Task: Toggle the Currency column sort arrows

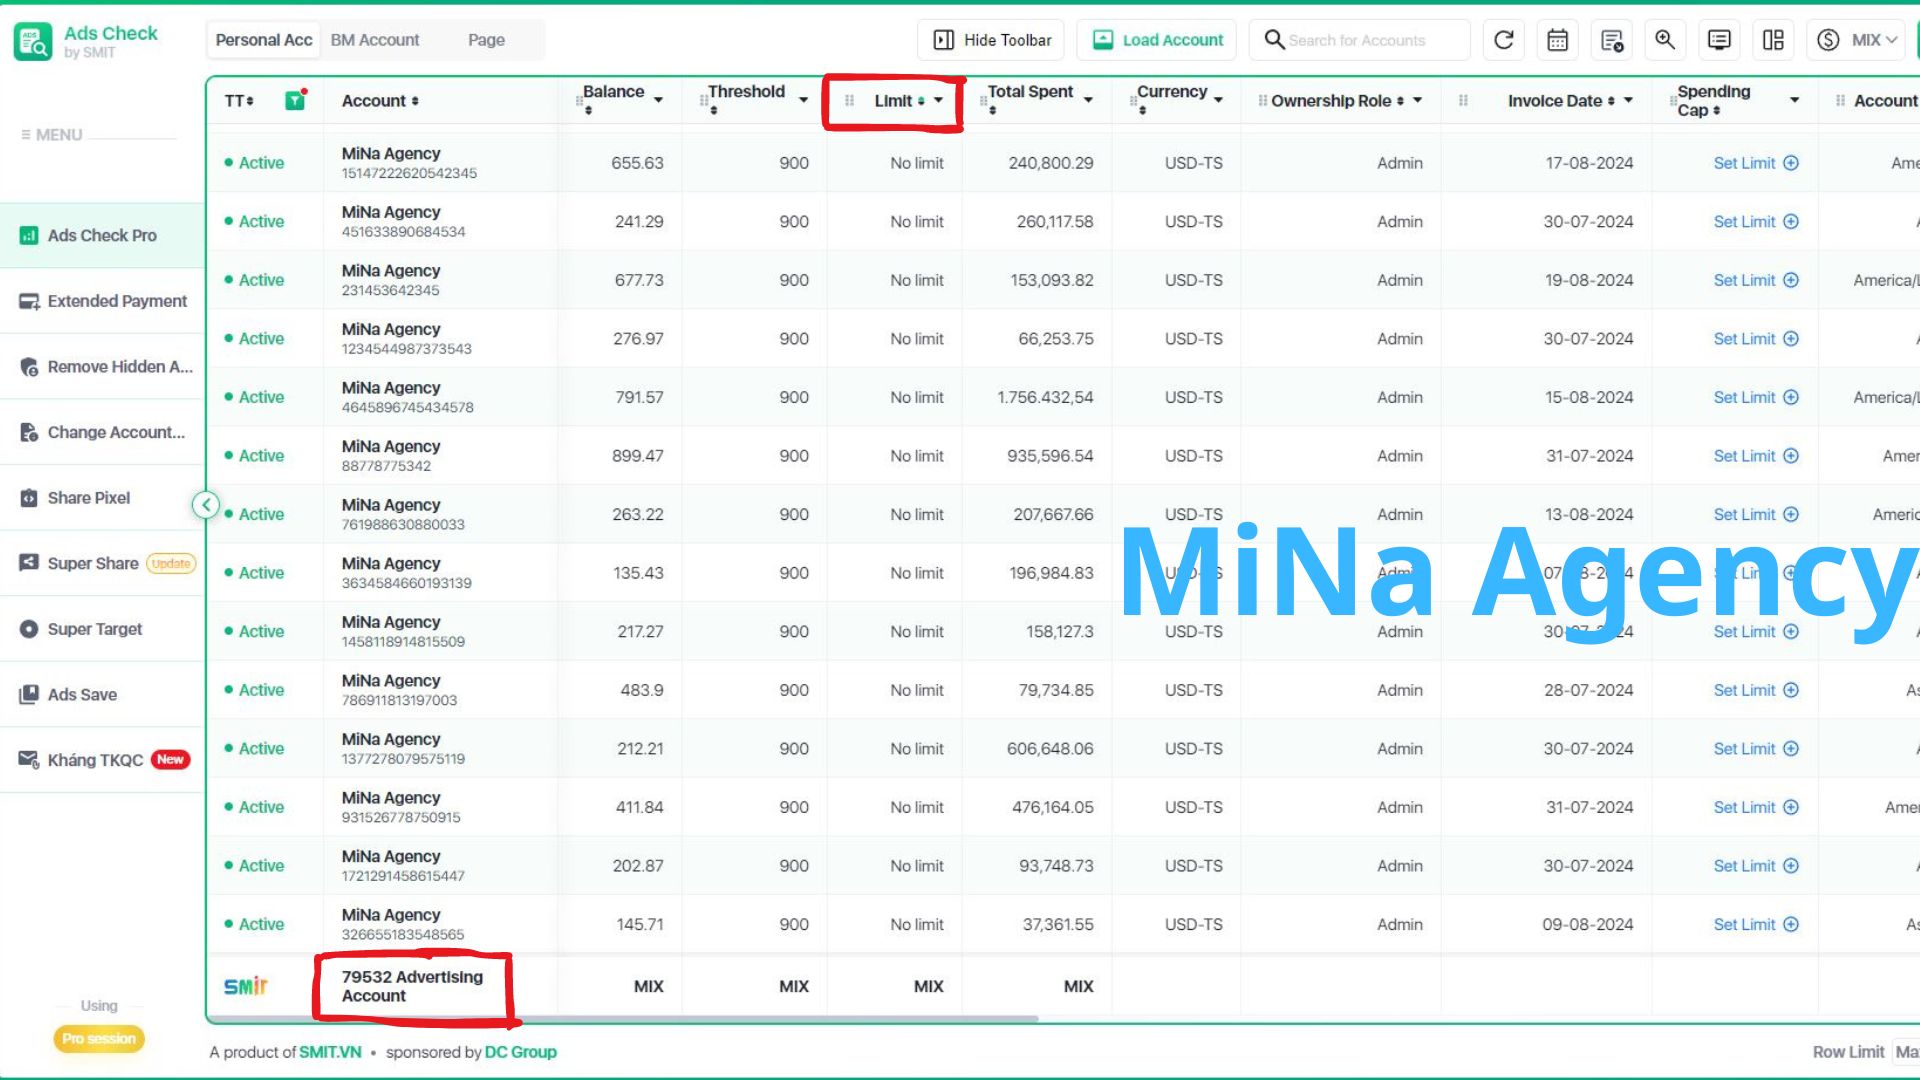Action: pyautogui.click(x=1142, y=110)
